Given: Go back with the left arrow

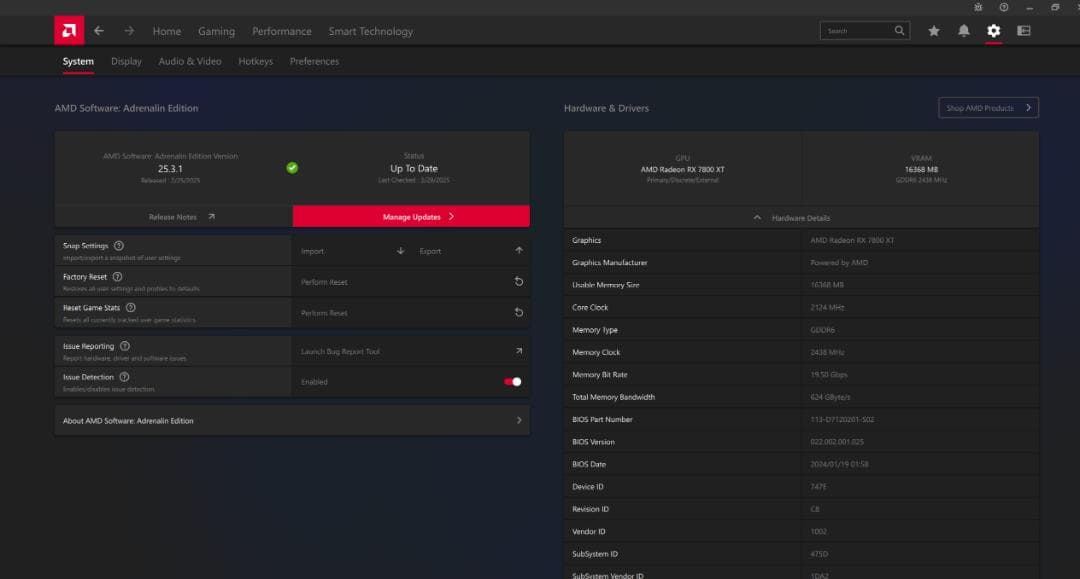Looking at the screenshot, I should click(x=98, y=31).
